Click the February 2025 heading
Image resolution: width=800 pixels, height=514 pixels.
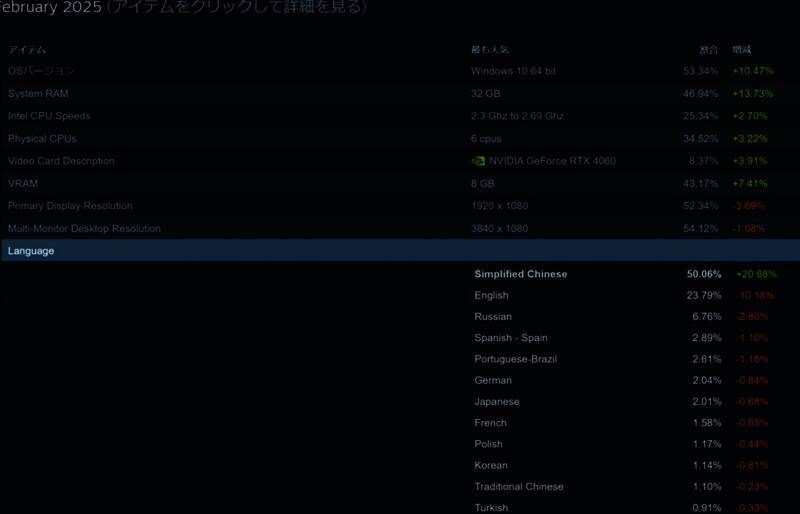coord(50,8)
